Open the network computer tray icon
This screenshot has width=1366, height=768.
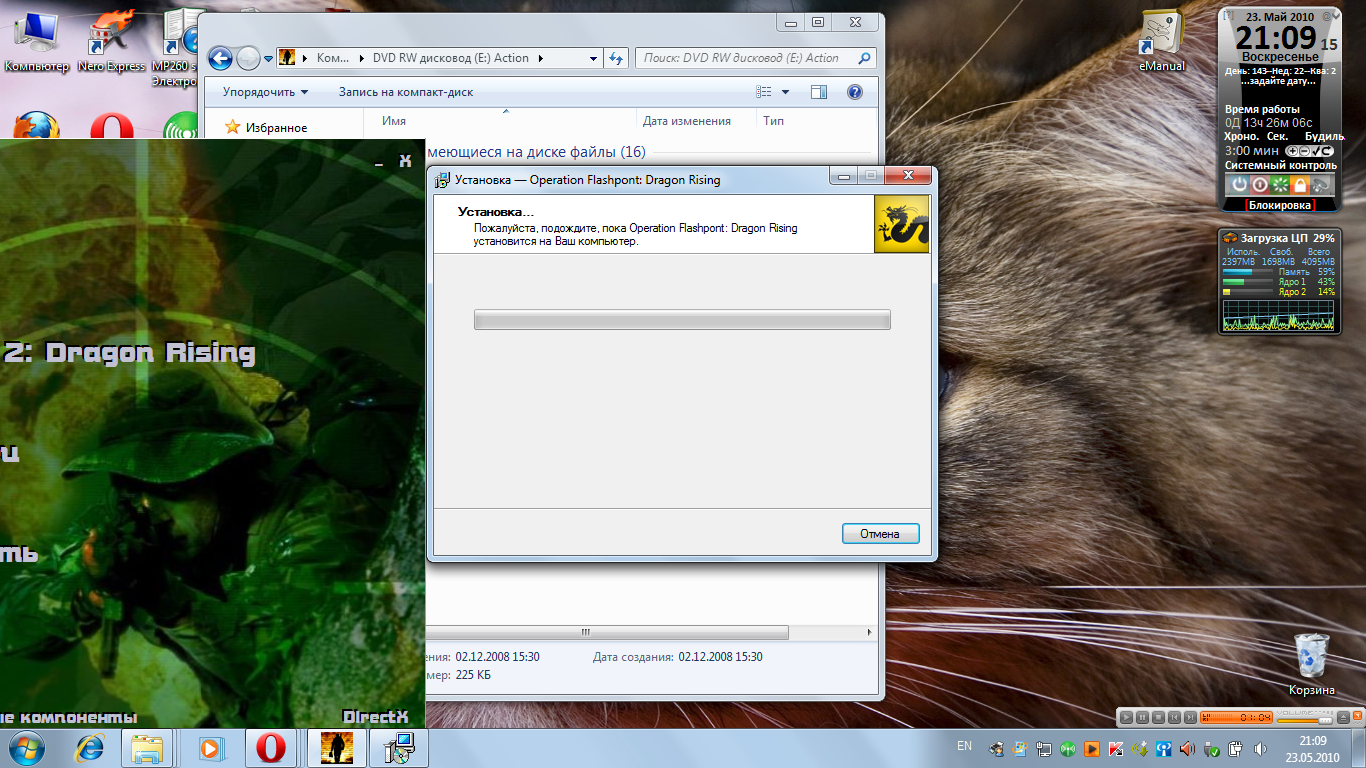1044,748
